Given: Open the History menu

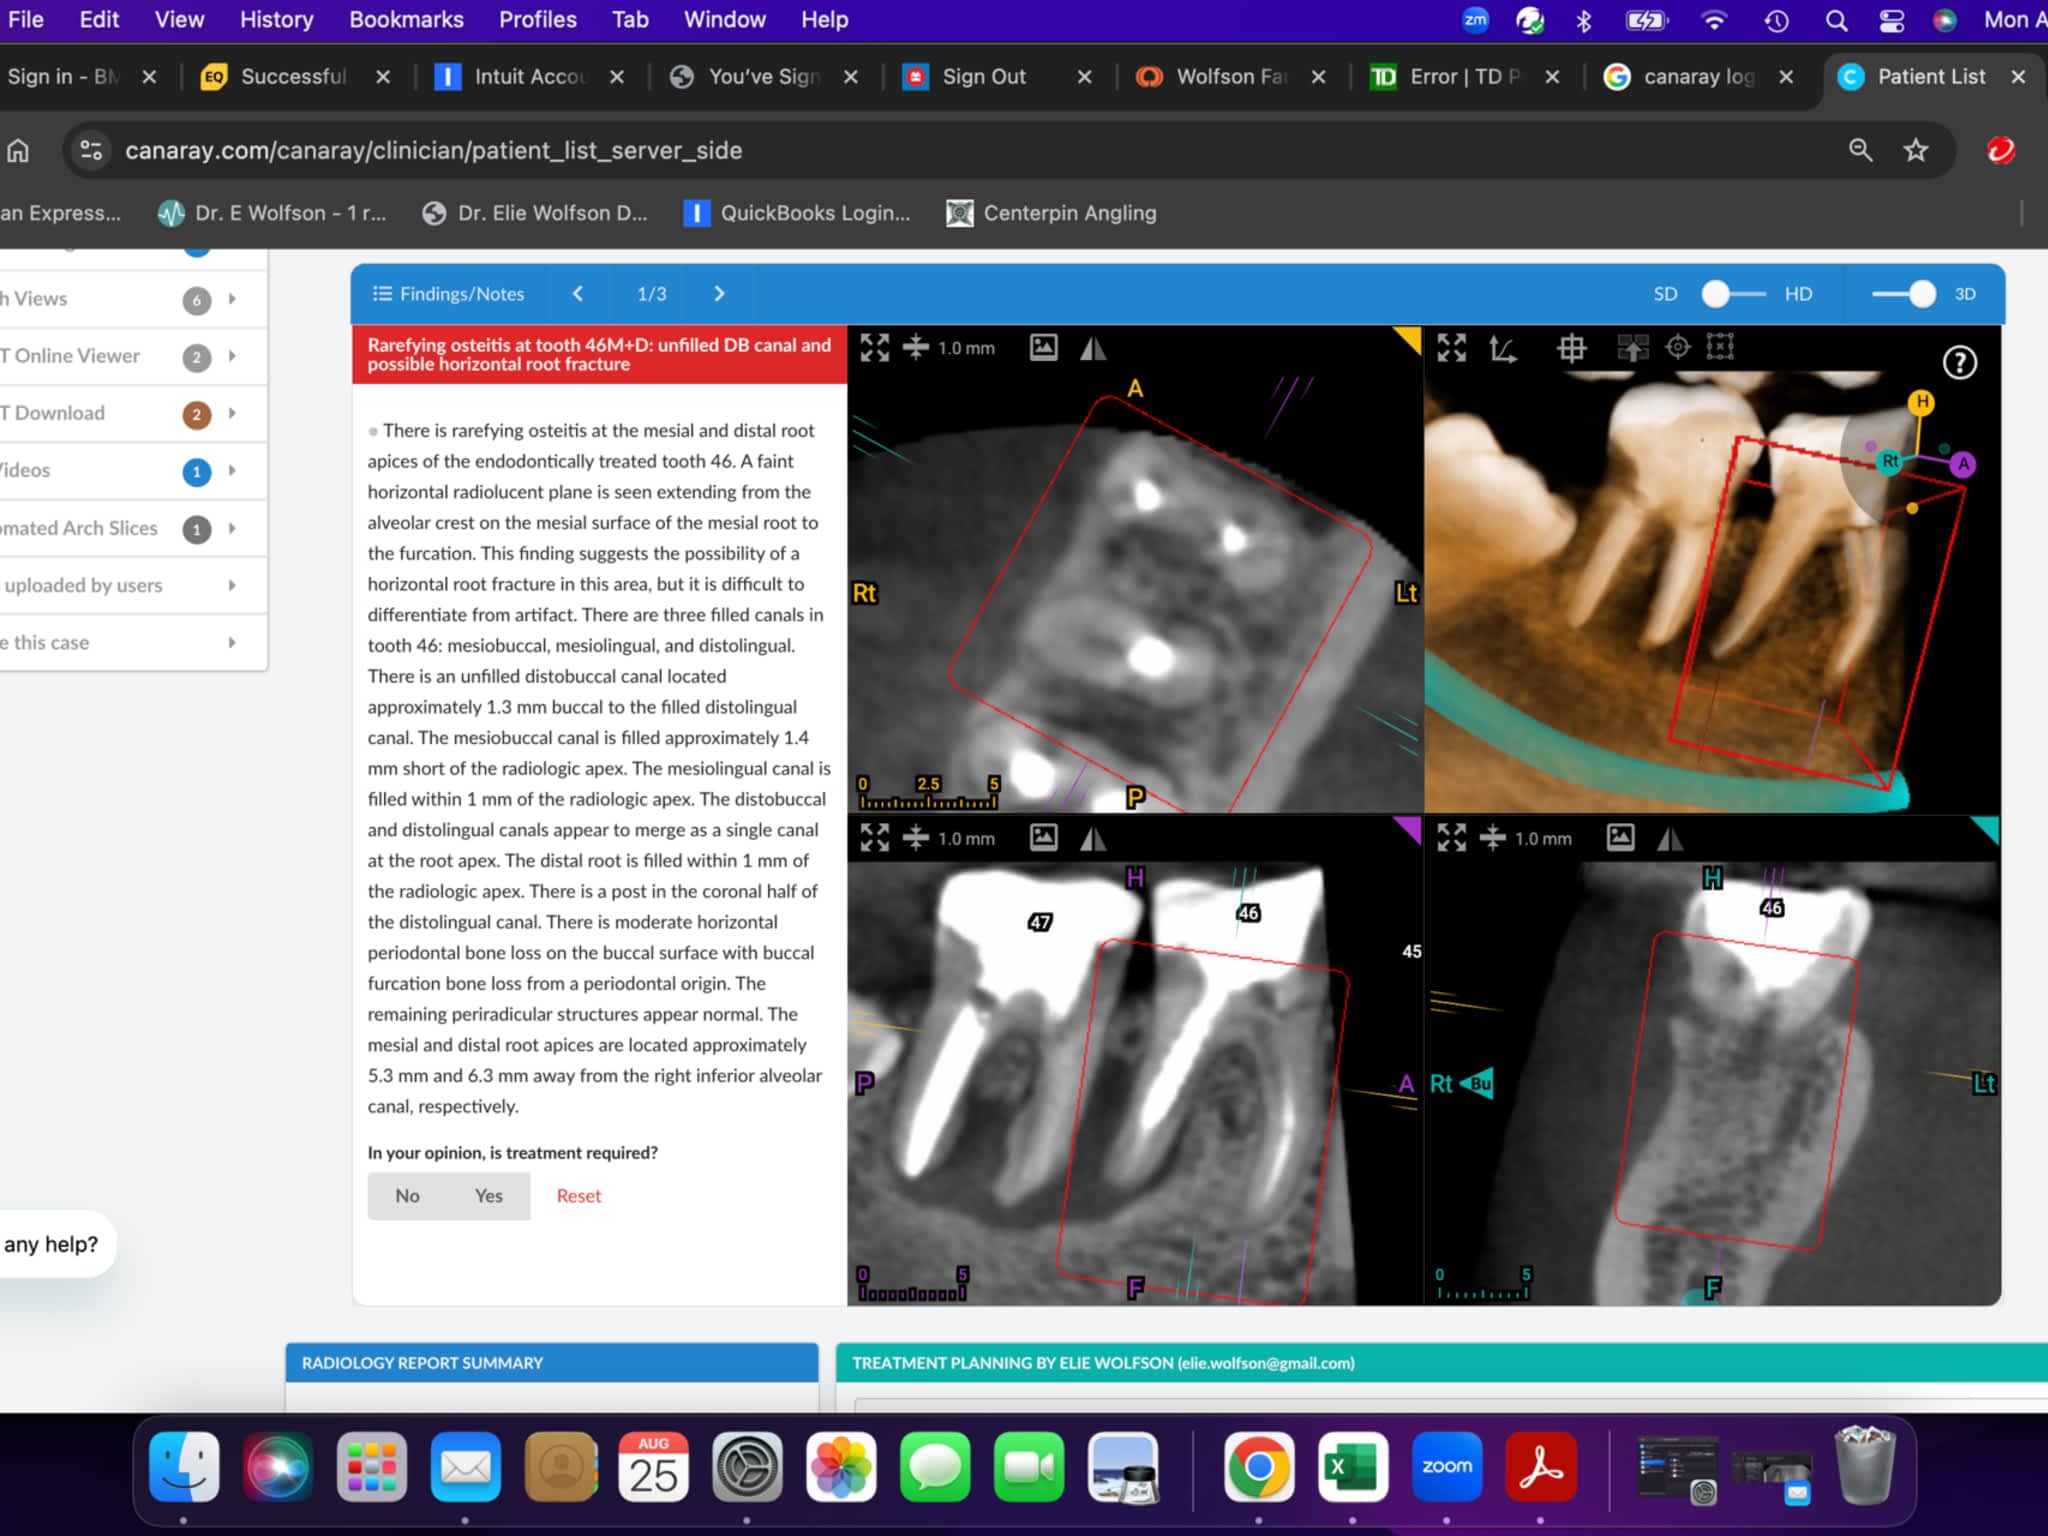Looking at the screenshot, I should (276, 20).
